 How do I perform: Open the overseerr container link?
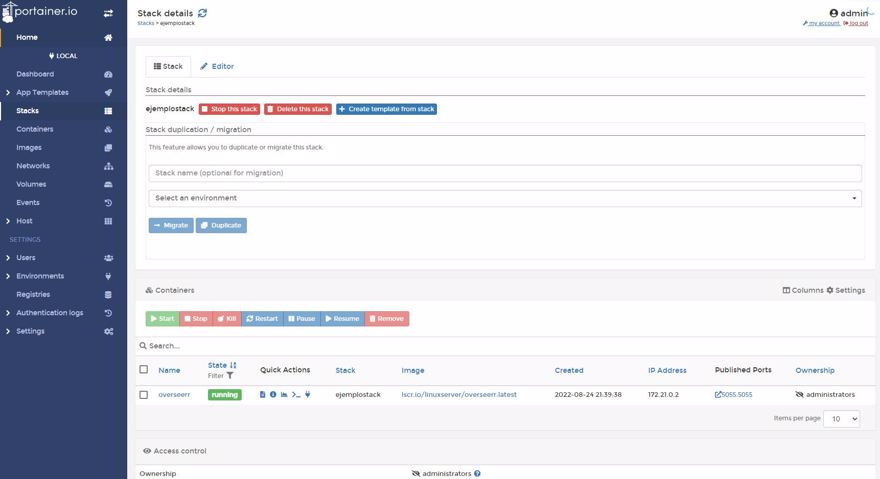click(x=174, y=395)
